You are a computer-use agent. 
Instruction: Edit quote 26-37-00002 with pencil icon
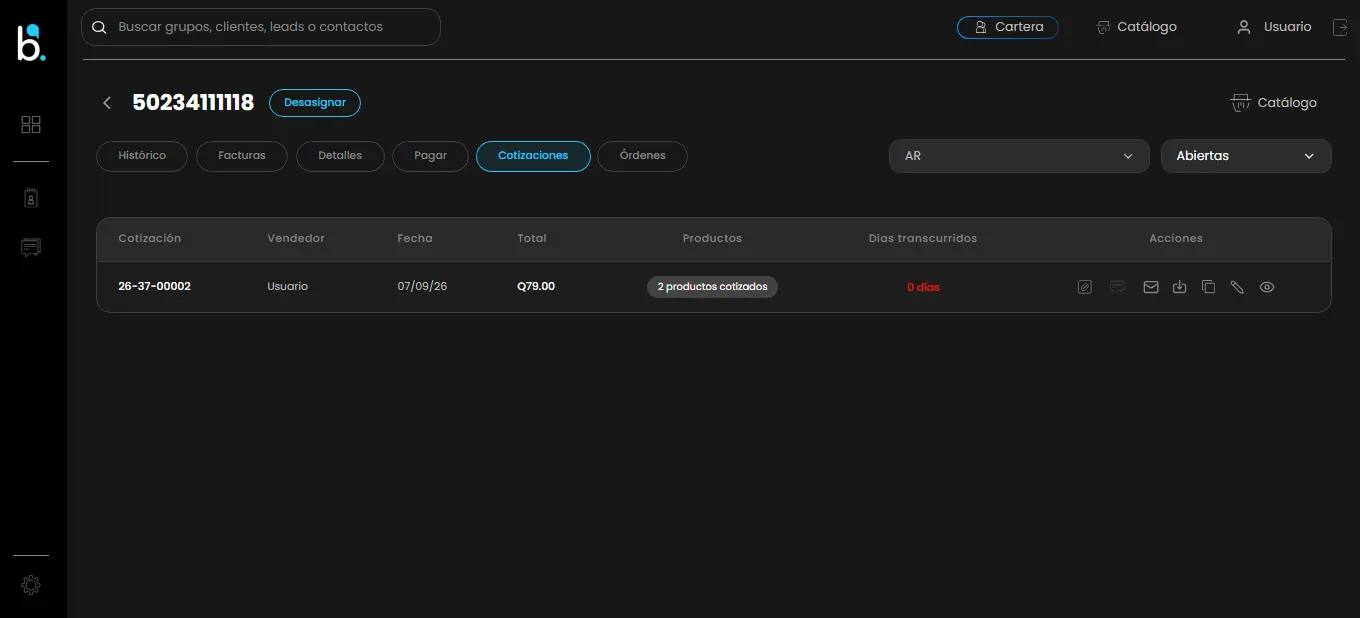tap(1237, 287)
